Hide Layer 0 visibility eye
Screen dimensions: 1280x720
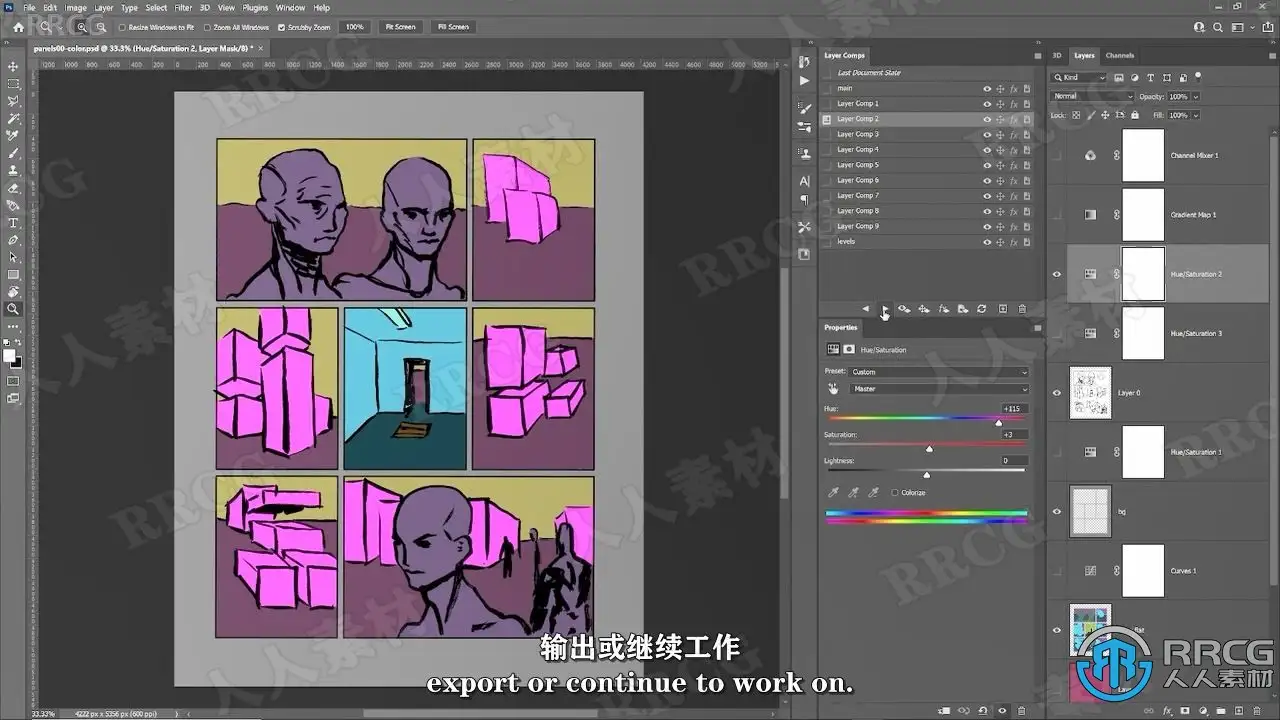coord(1057,393)
